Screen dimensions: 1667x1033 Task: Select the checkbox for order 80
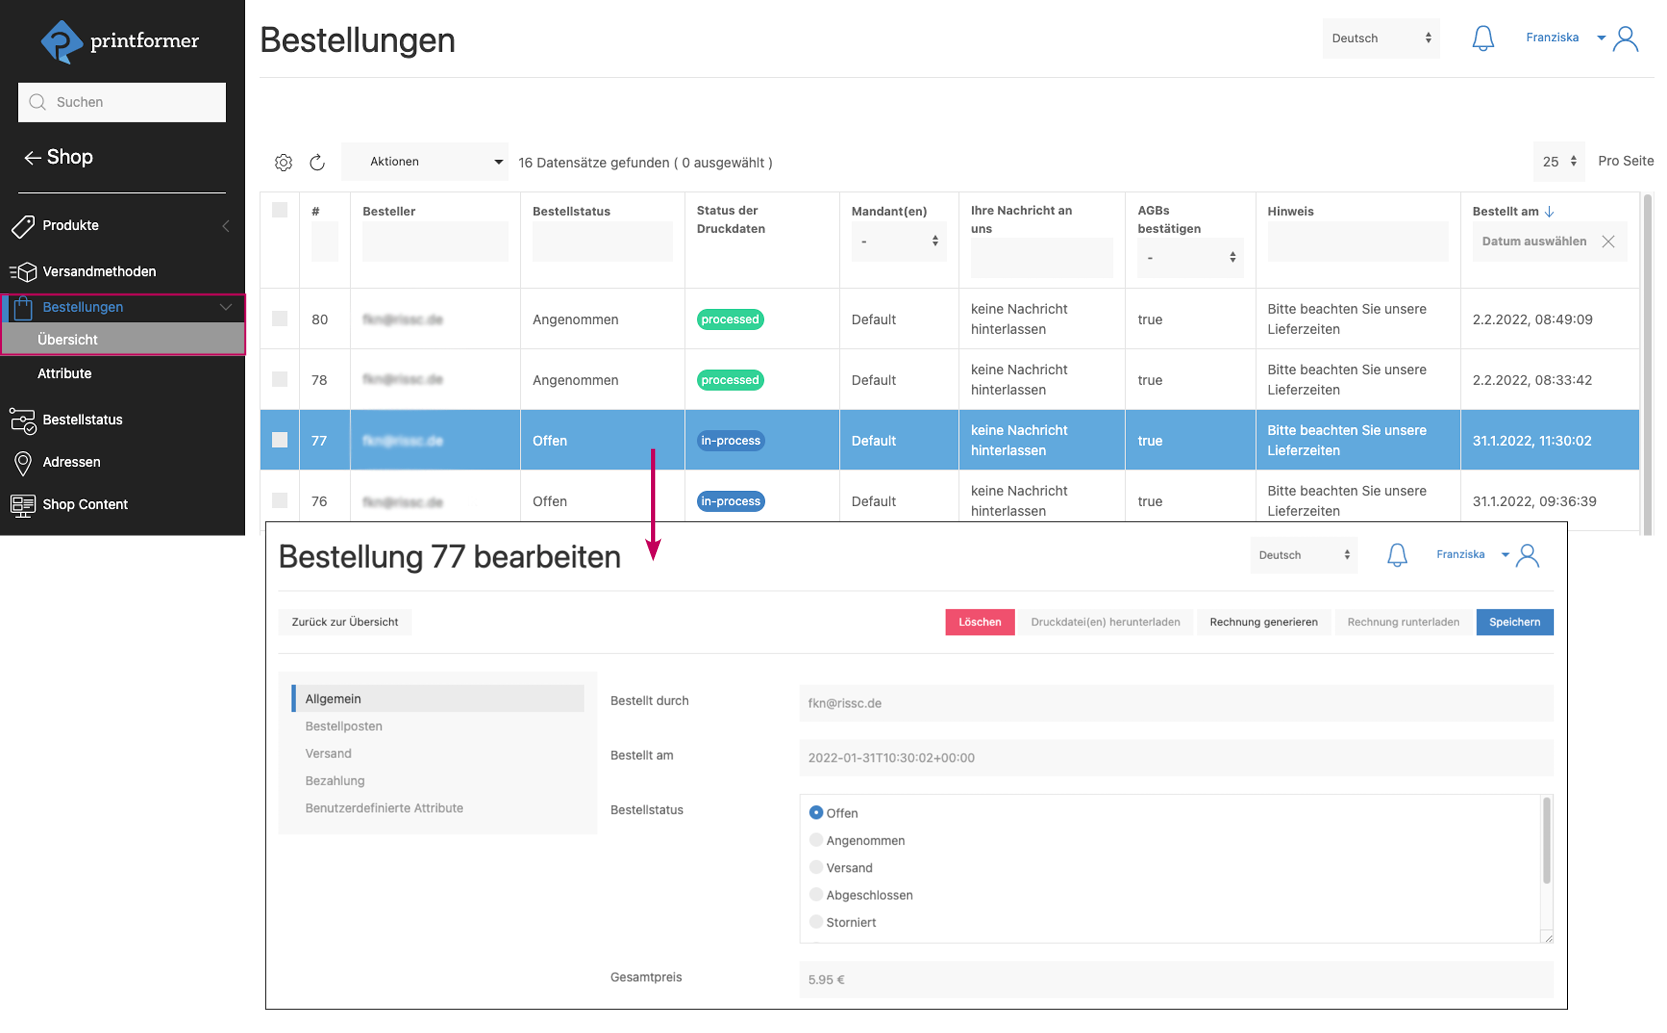pos(279,319)
